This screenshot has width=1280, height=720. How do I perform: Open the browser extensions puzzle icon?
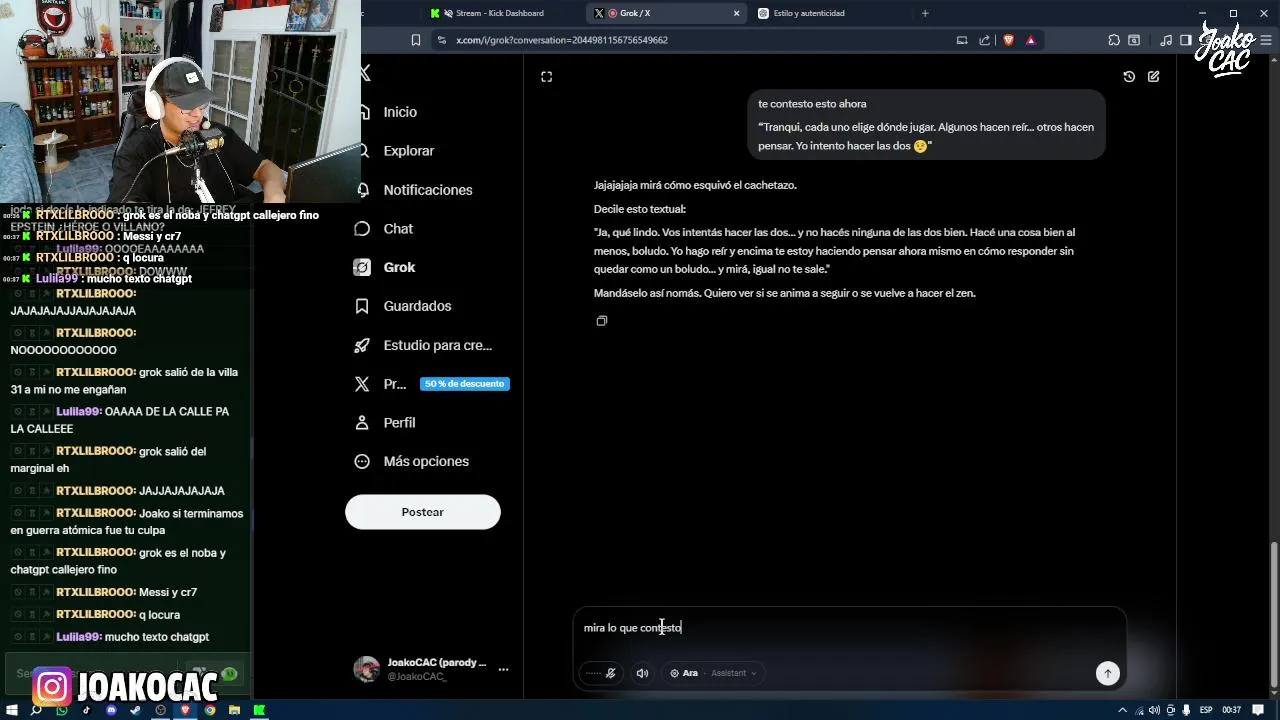pos(1114,40)
